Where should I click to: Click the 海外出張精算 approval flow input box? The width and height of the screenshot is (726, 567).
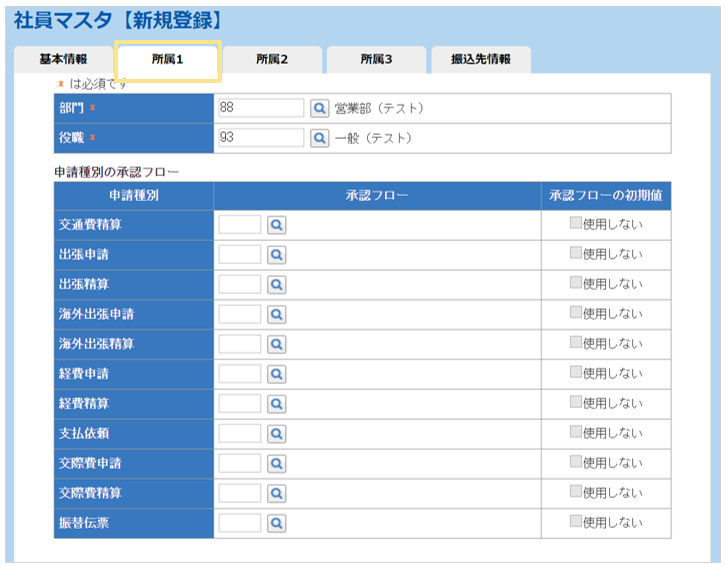pos(239,344)
